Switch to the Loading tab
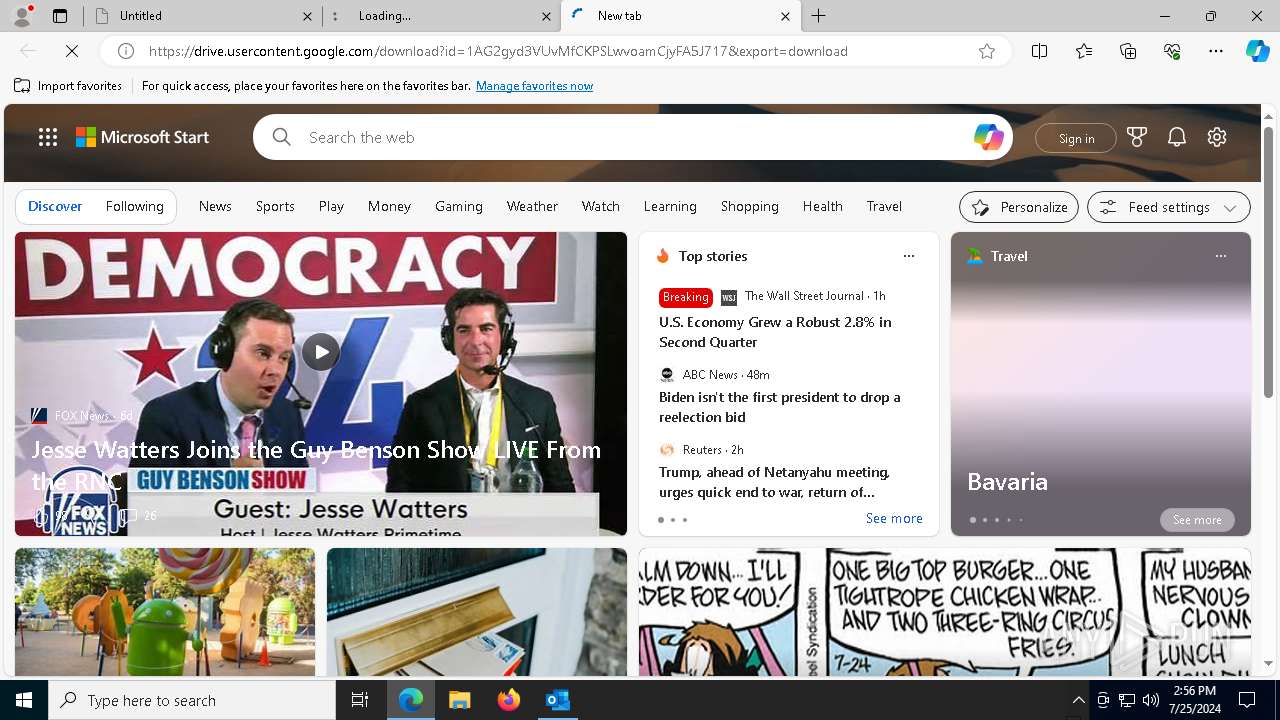The width and height of the screenshot is (1280, 720). (440, 16)
